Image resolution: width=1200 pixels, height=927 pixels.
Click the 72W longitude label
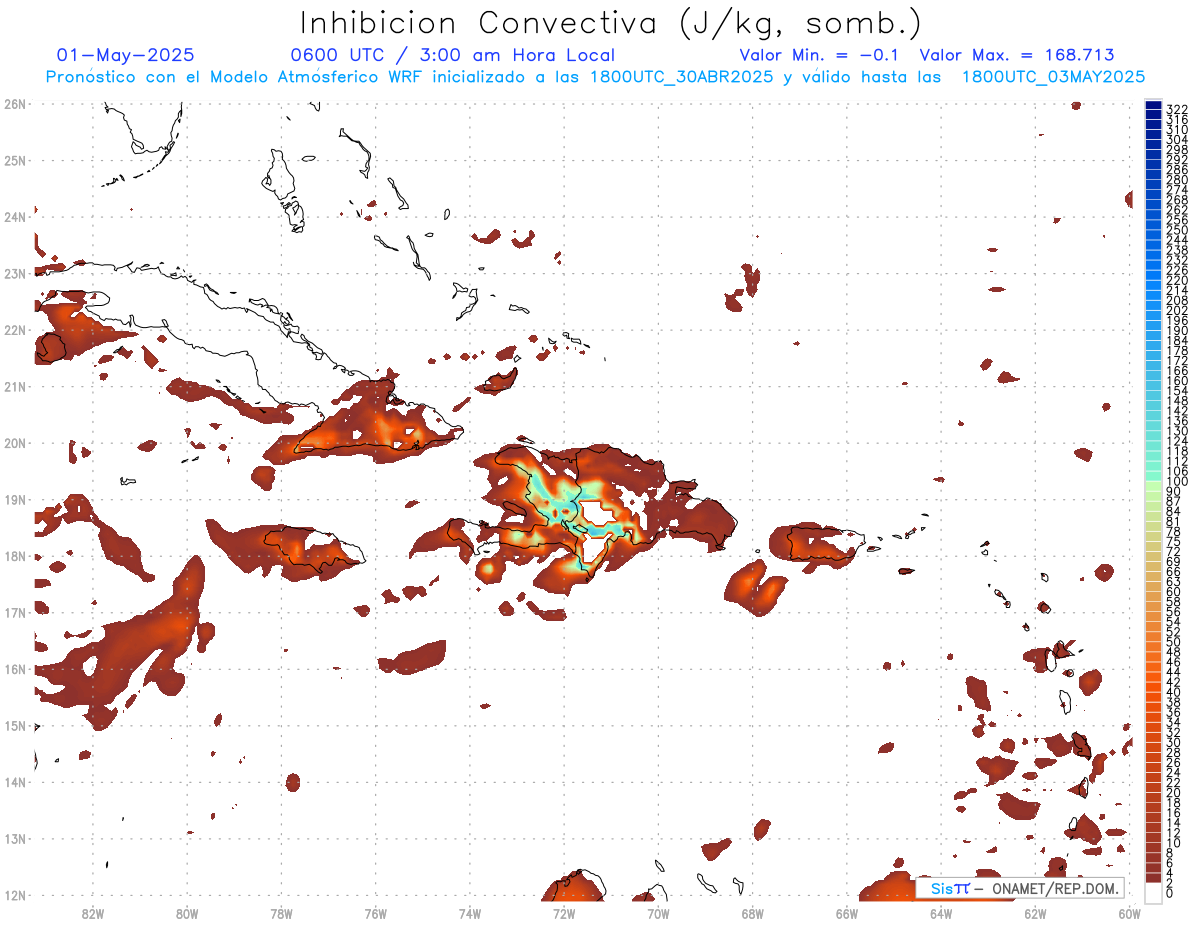[564, 913]
